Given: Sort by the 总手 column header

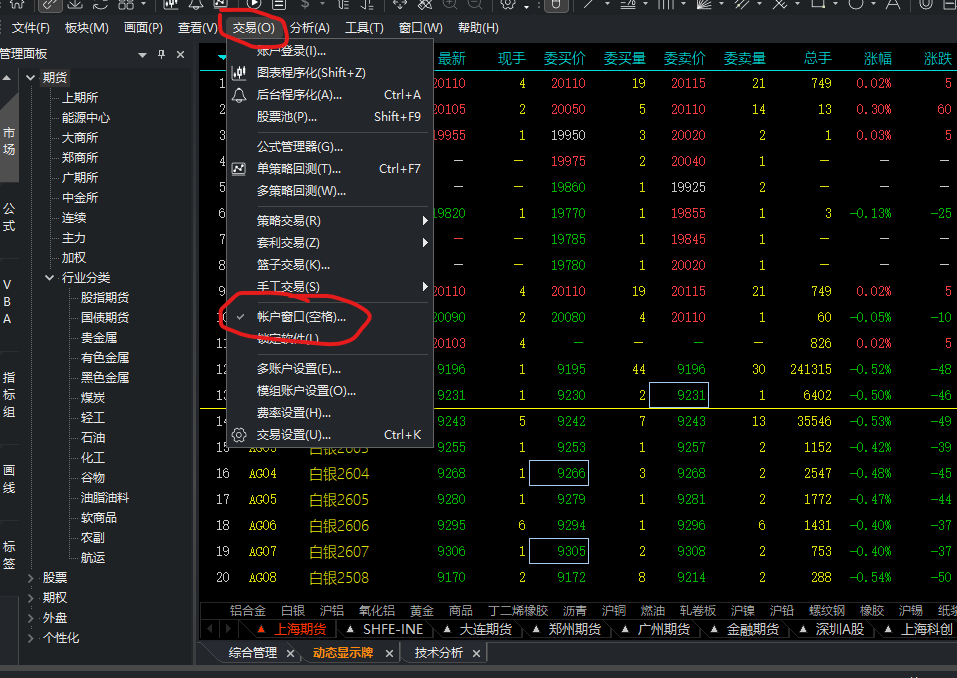Looking at the screenshot, I should tap(817, 59).
